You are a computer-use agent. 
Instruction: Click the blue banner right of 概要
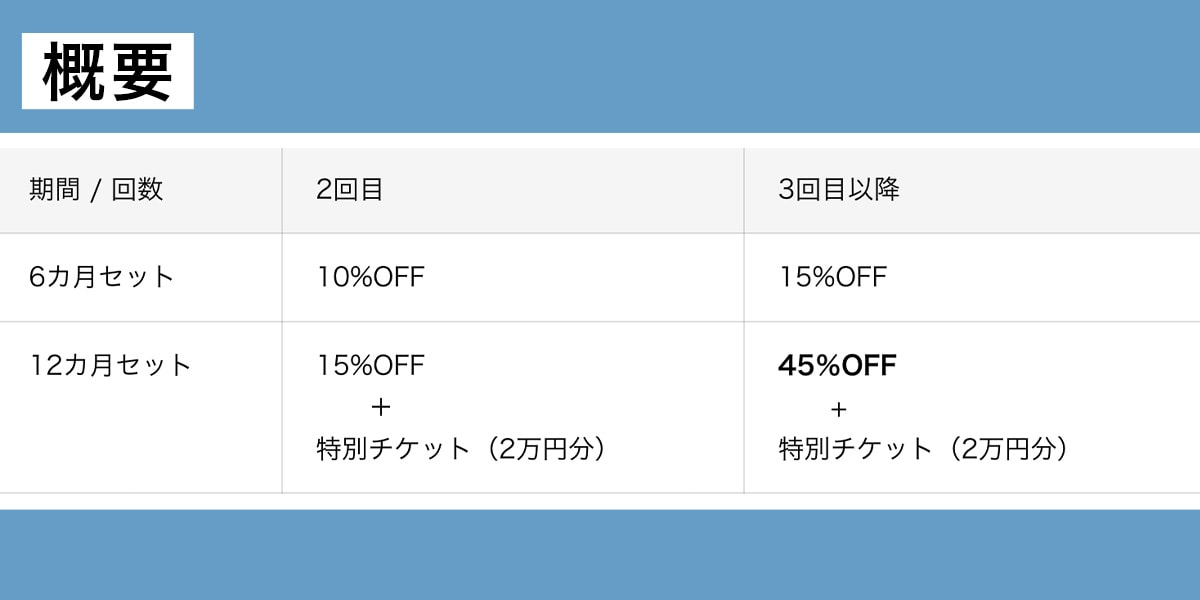point(700,66)
